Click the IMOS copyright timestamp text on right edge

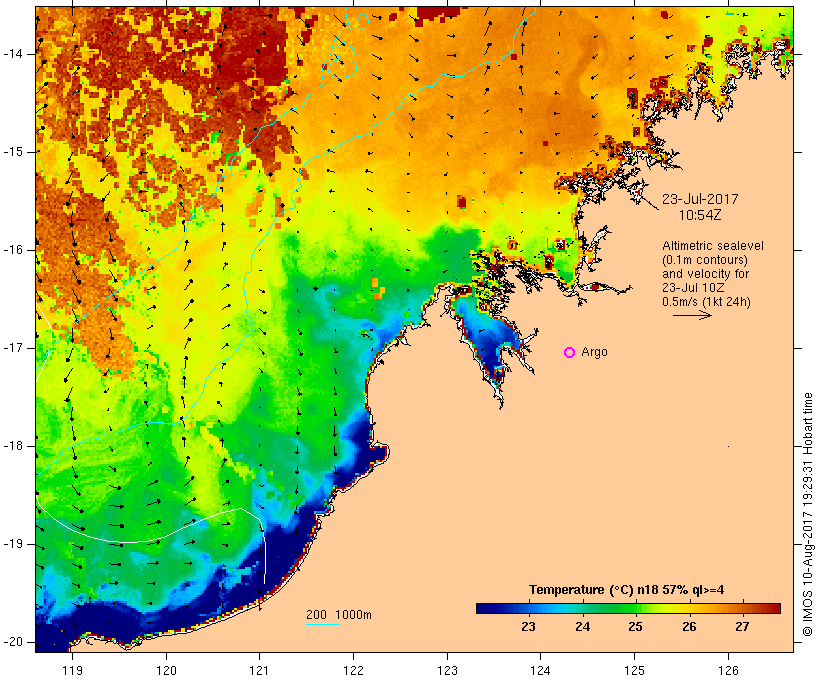(808, 514)
